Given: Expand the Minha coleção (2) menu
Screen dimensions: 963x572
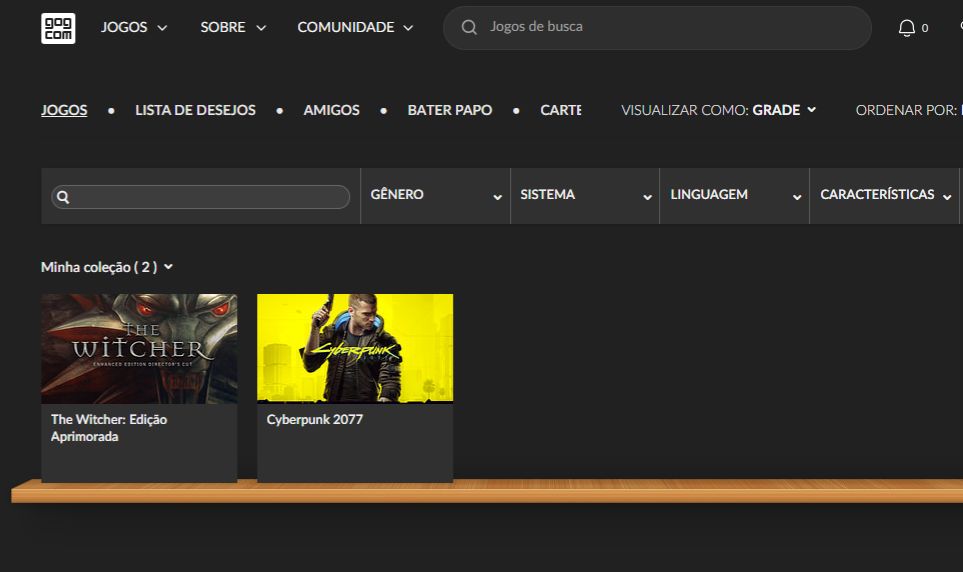Looking at the screenshot, I should point(107,267).
